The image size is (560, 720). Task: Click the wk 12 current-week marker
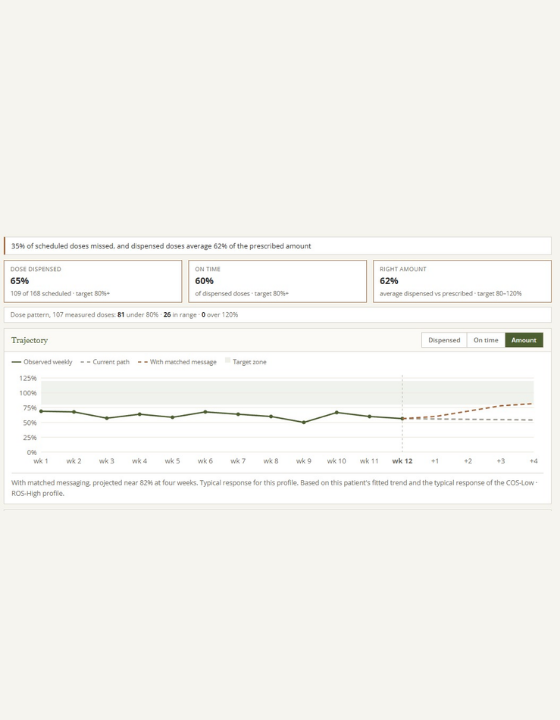[402, 418]
